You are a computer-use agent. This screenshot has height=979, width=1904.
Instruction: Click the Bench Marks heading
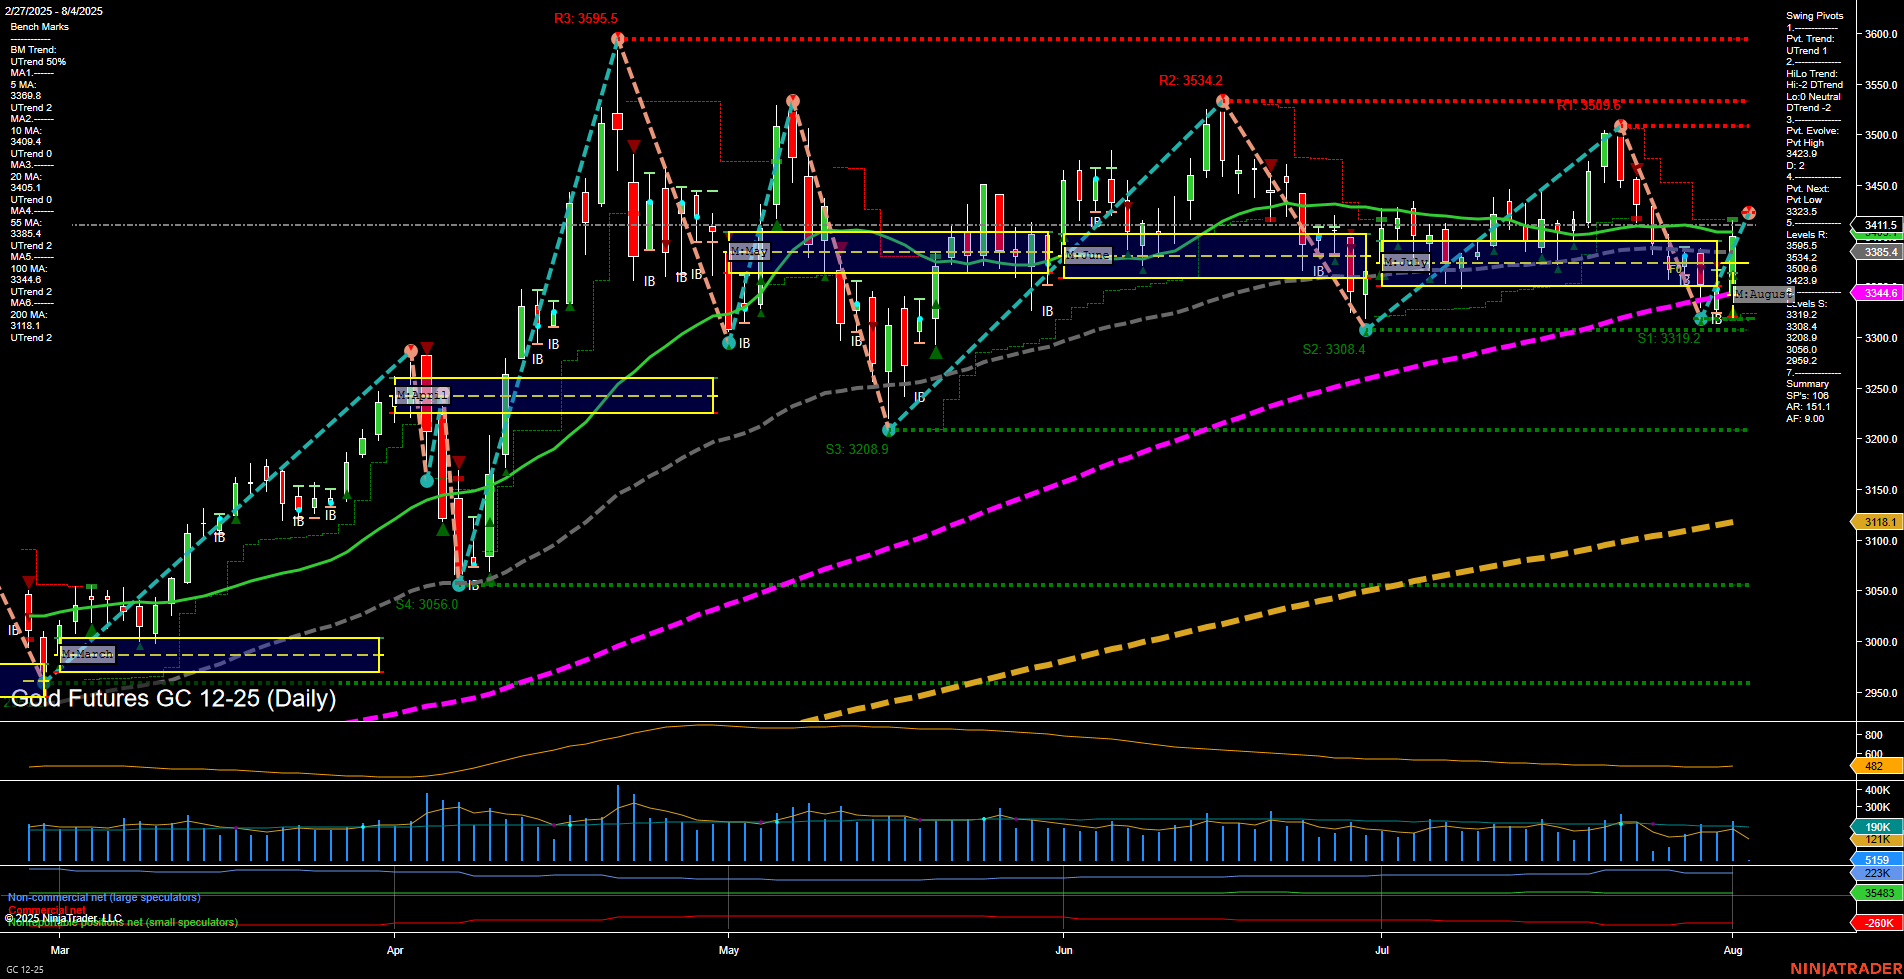point(40,27)
